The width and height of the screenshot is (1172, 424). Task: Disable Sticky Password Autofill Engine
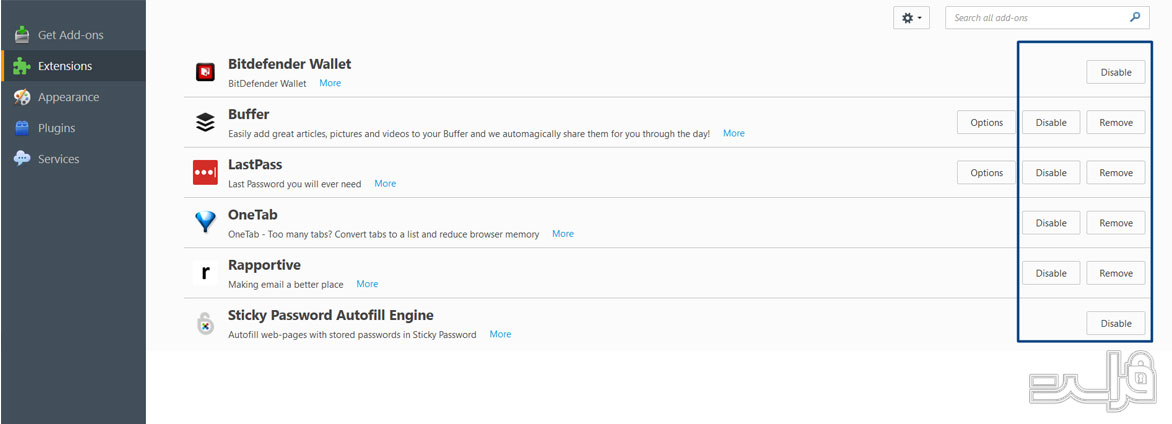coord(1115,324)
